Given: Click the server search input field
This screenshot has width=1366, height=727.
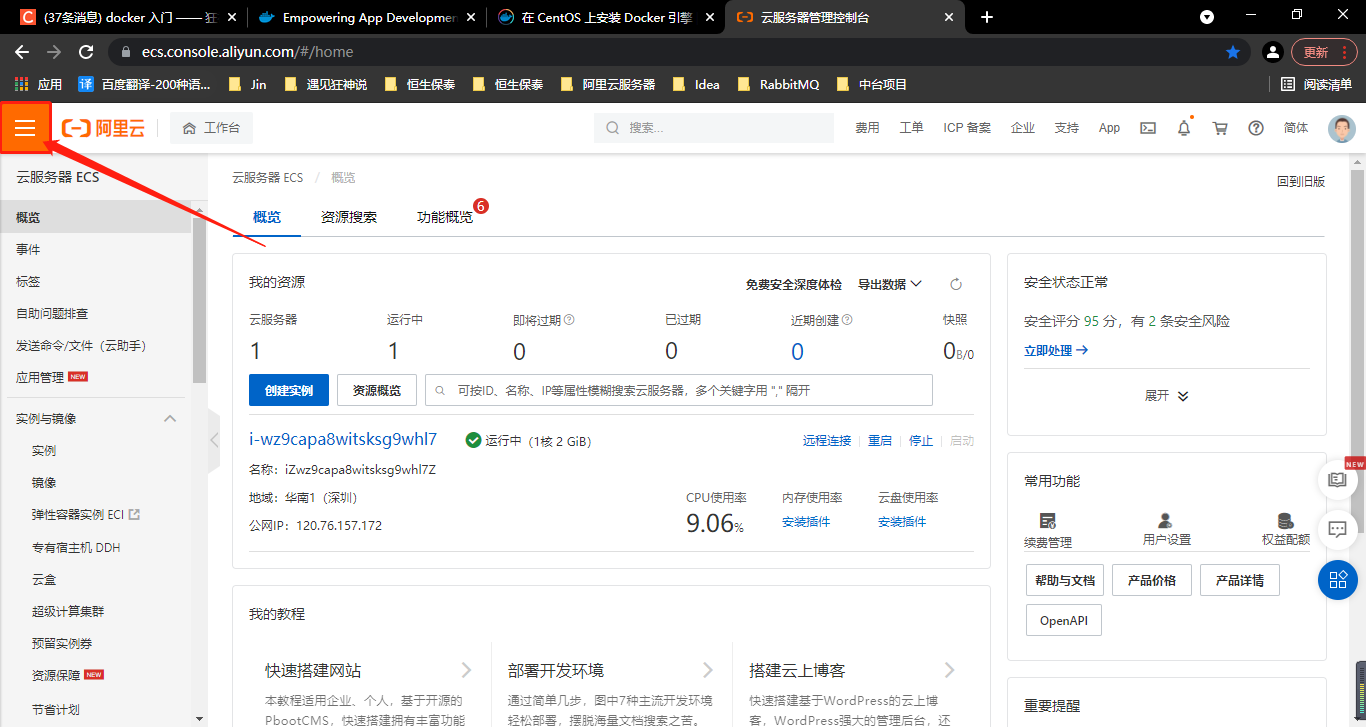Looking at the screenshot, I should (679, 390).
